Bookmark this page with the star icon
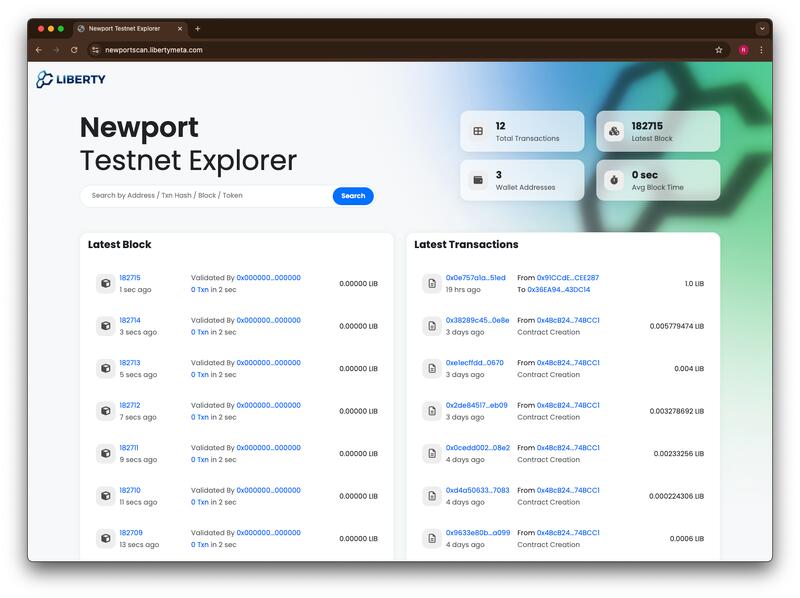The height and width of the screenshot is (598, 800). point(719,50)
